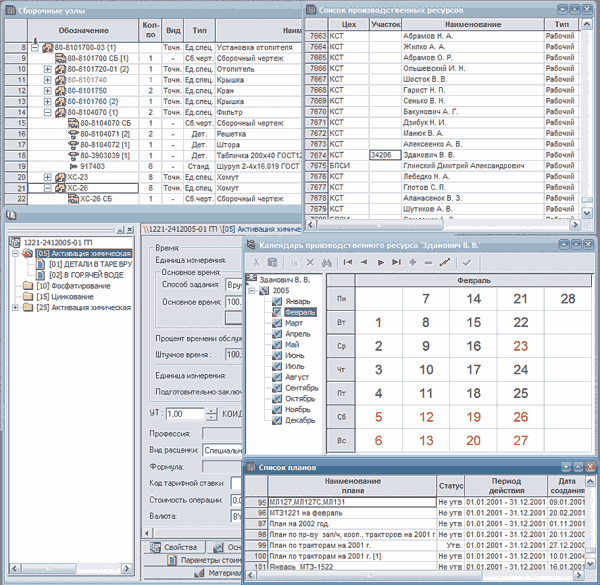Toggle the Февраль month checkbox
The width and height of the screenshot is (600, 585).
277,312
